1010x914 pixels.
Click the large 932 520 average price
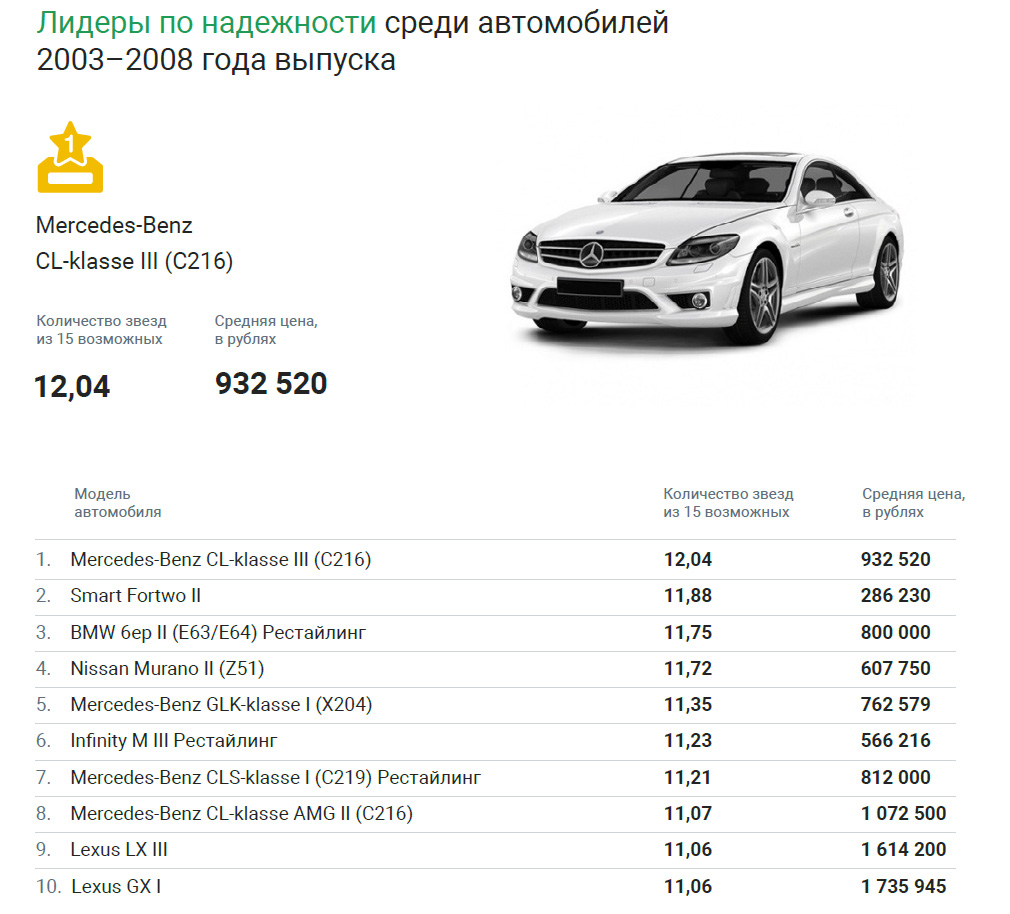coord(271,384)
